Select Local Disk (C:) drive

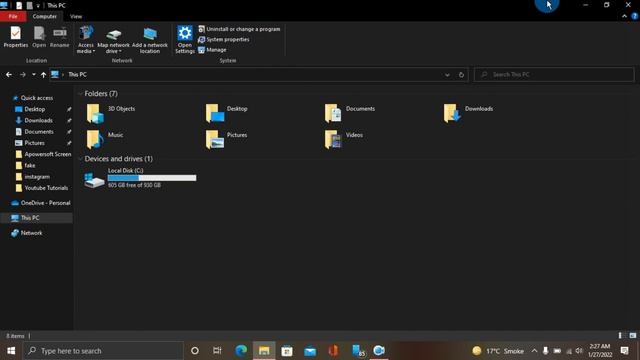point(140,178)
